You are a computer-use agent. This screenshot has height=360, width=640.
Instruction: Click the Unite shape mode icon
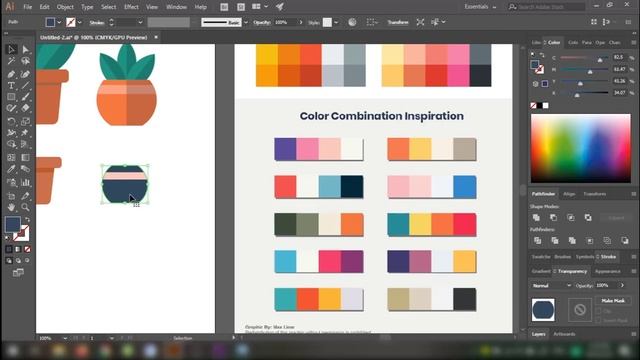[x=536, y=218]
